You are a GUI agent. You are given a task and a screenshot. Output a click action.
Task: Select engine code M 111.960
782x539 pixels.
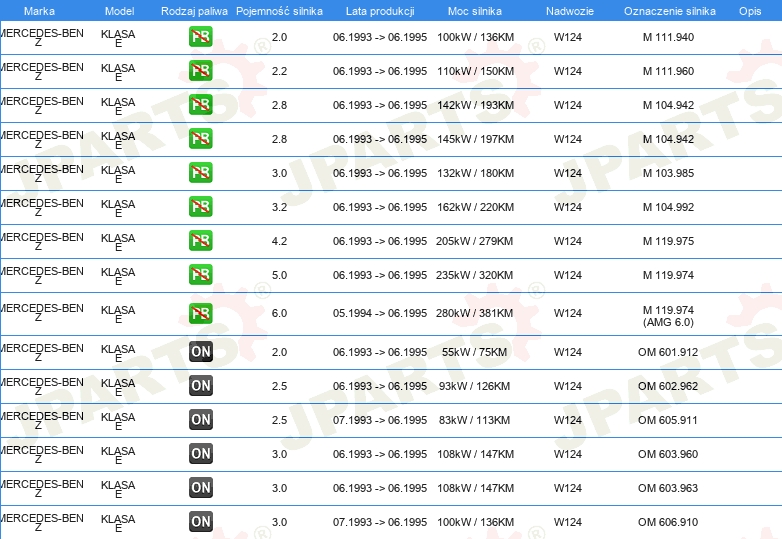click(668, 71)
